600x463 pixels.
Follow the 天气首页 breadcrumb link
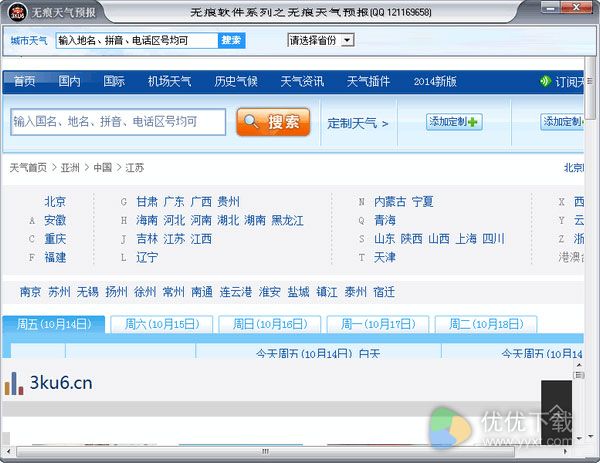click(28, 168)
